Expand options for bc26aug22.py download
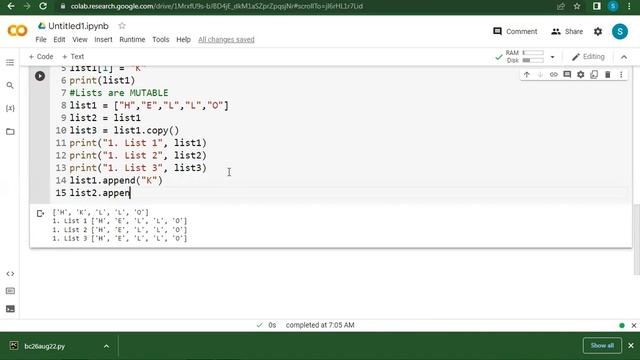 click(106, 346)
